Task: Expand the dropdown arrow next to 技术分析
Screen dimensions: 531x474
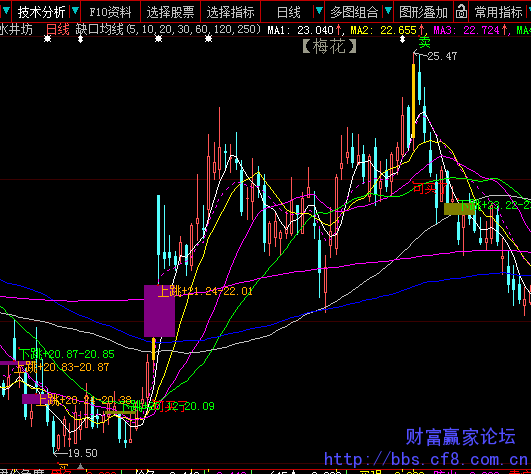Action: point(75,12)
